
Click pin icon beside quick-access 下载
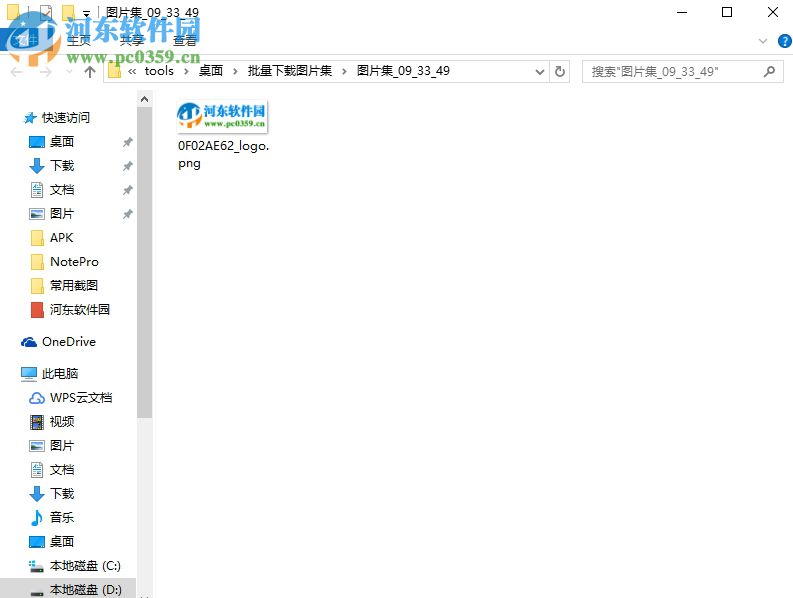[127, 166]
